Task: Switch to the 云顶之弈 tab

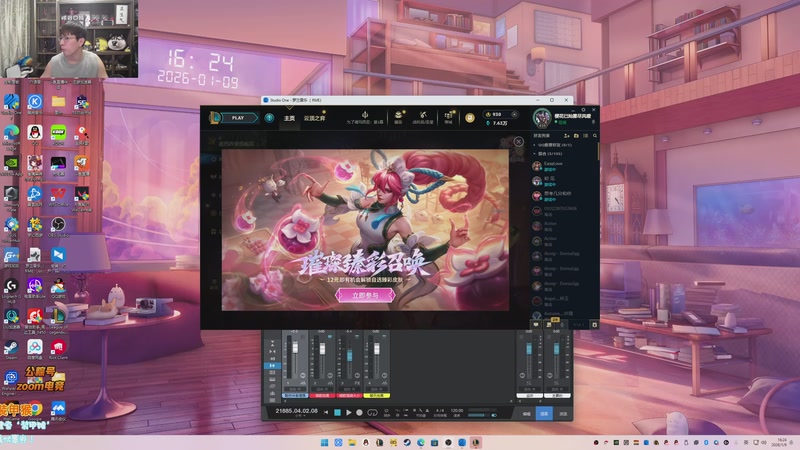Action: point(314,118)
